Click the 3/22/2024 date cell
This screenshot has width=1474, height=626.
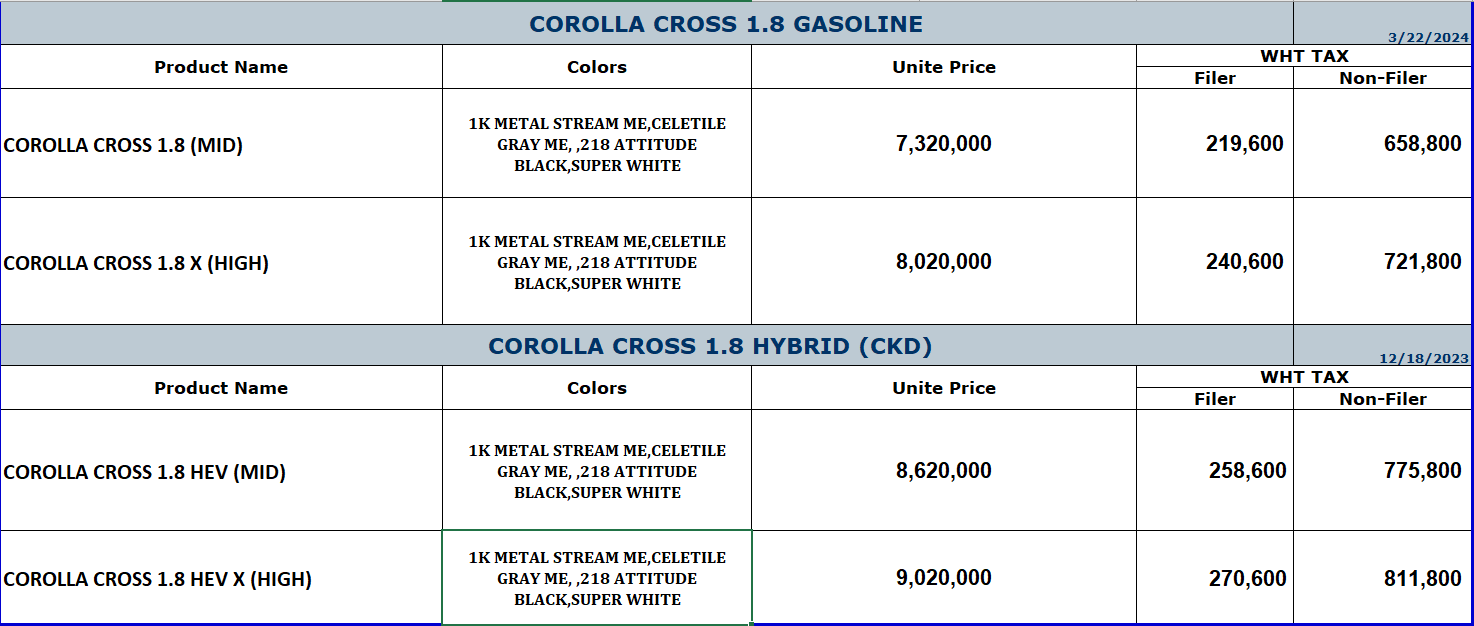coord(1427,38)
